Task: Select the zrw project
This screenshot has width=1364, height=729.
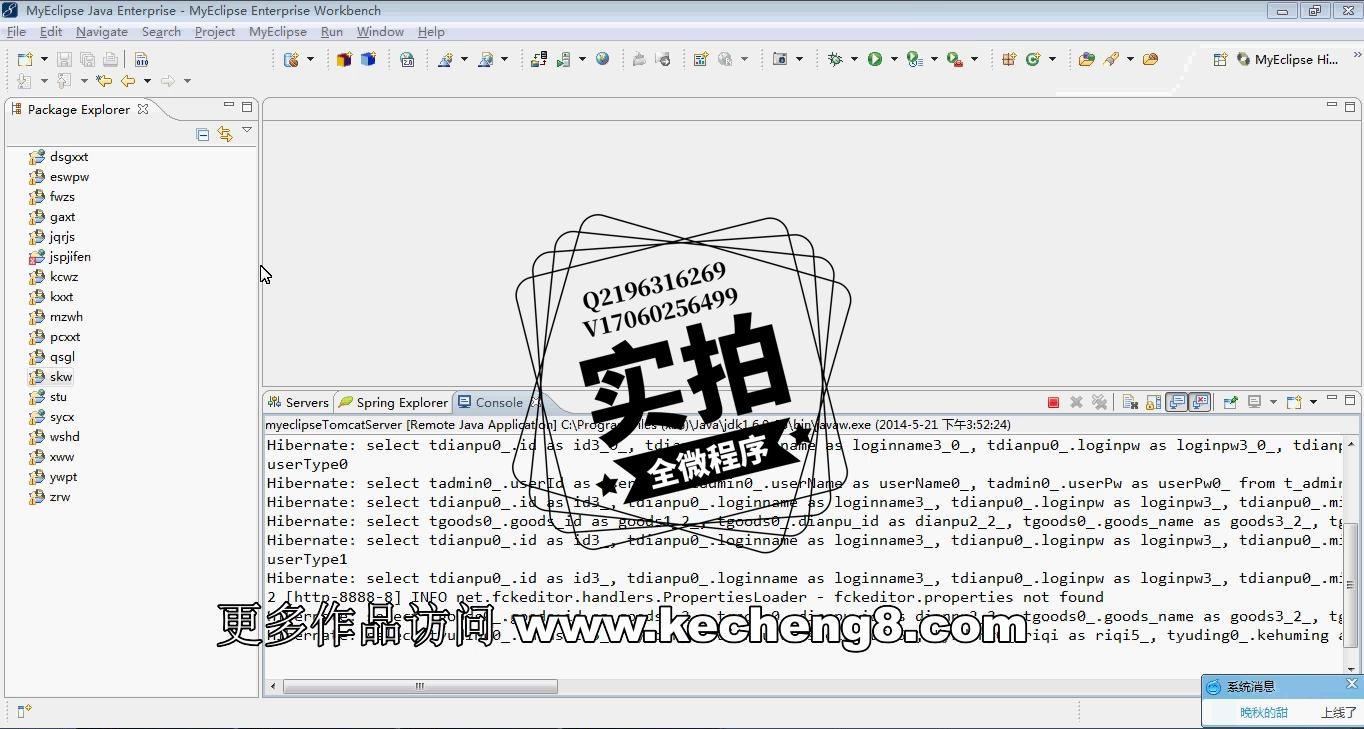Action: pyautogui.click(x=50, y=497)
